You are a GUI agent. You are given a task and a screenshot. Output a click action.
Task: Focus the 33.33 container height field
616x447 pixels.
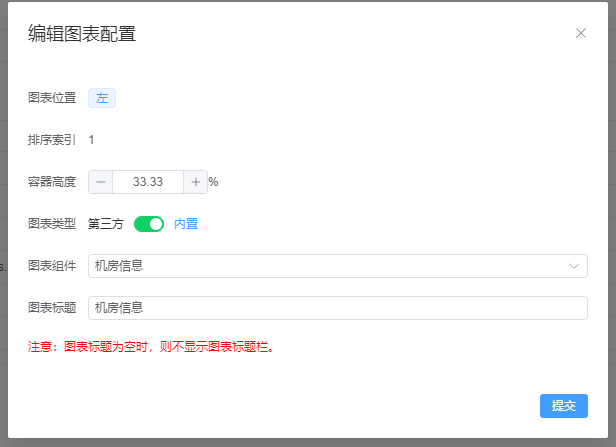[x=148, y=182]
